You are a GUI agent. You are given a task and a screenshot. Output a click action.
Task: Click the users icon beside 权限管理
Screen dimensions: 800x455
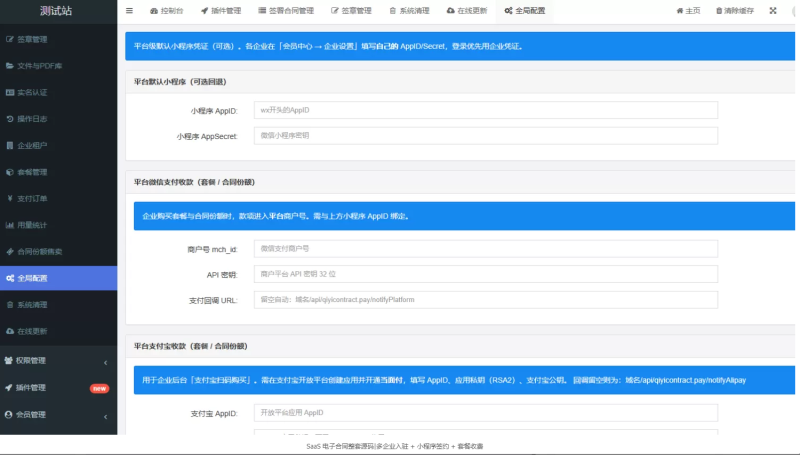pyautogui.click(x=8, y=360)
